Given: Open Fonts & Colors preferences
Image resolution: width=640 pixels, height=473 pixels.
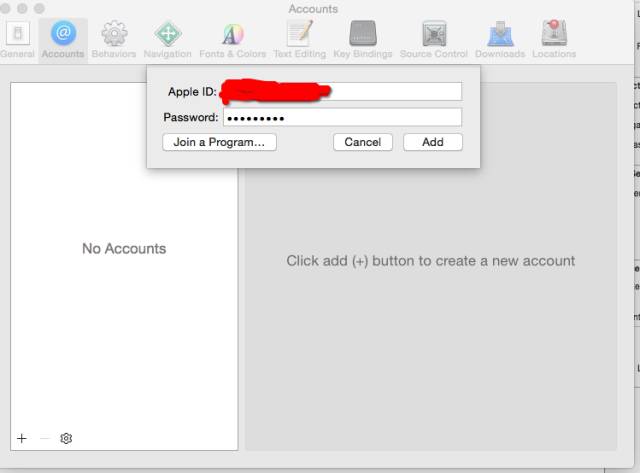Looking at the screenshot, I should tap(233, 34).
